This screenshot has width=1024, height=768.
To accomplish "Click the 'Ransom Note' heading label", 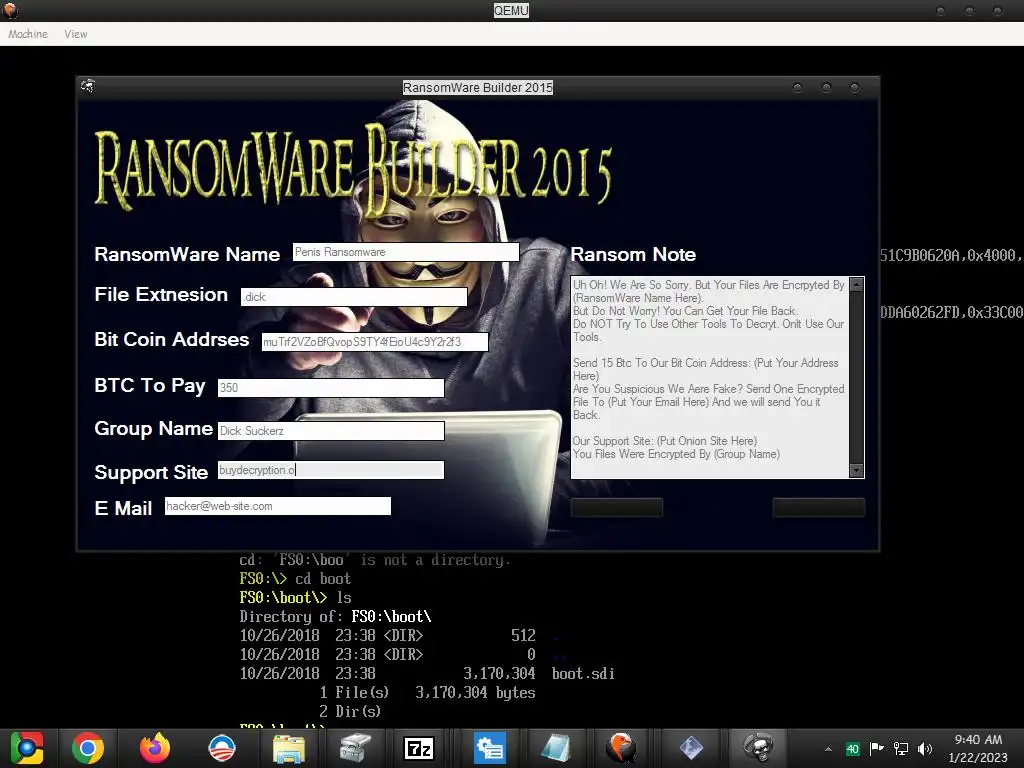I will click(633, 254).
